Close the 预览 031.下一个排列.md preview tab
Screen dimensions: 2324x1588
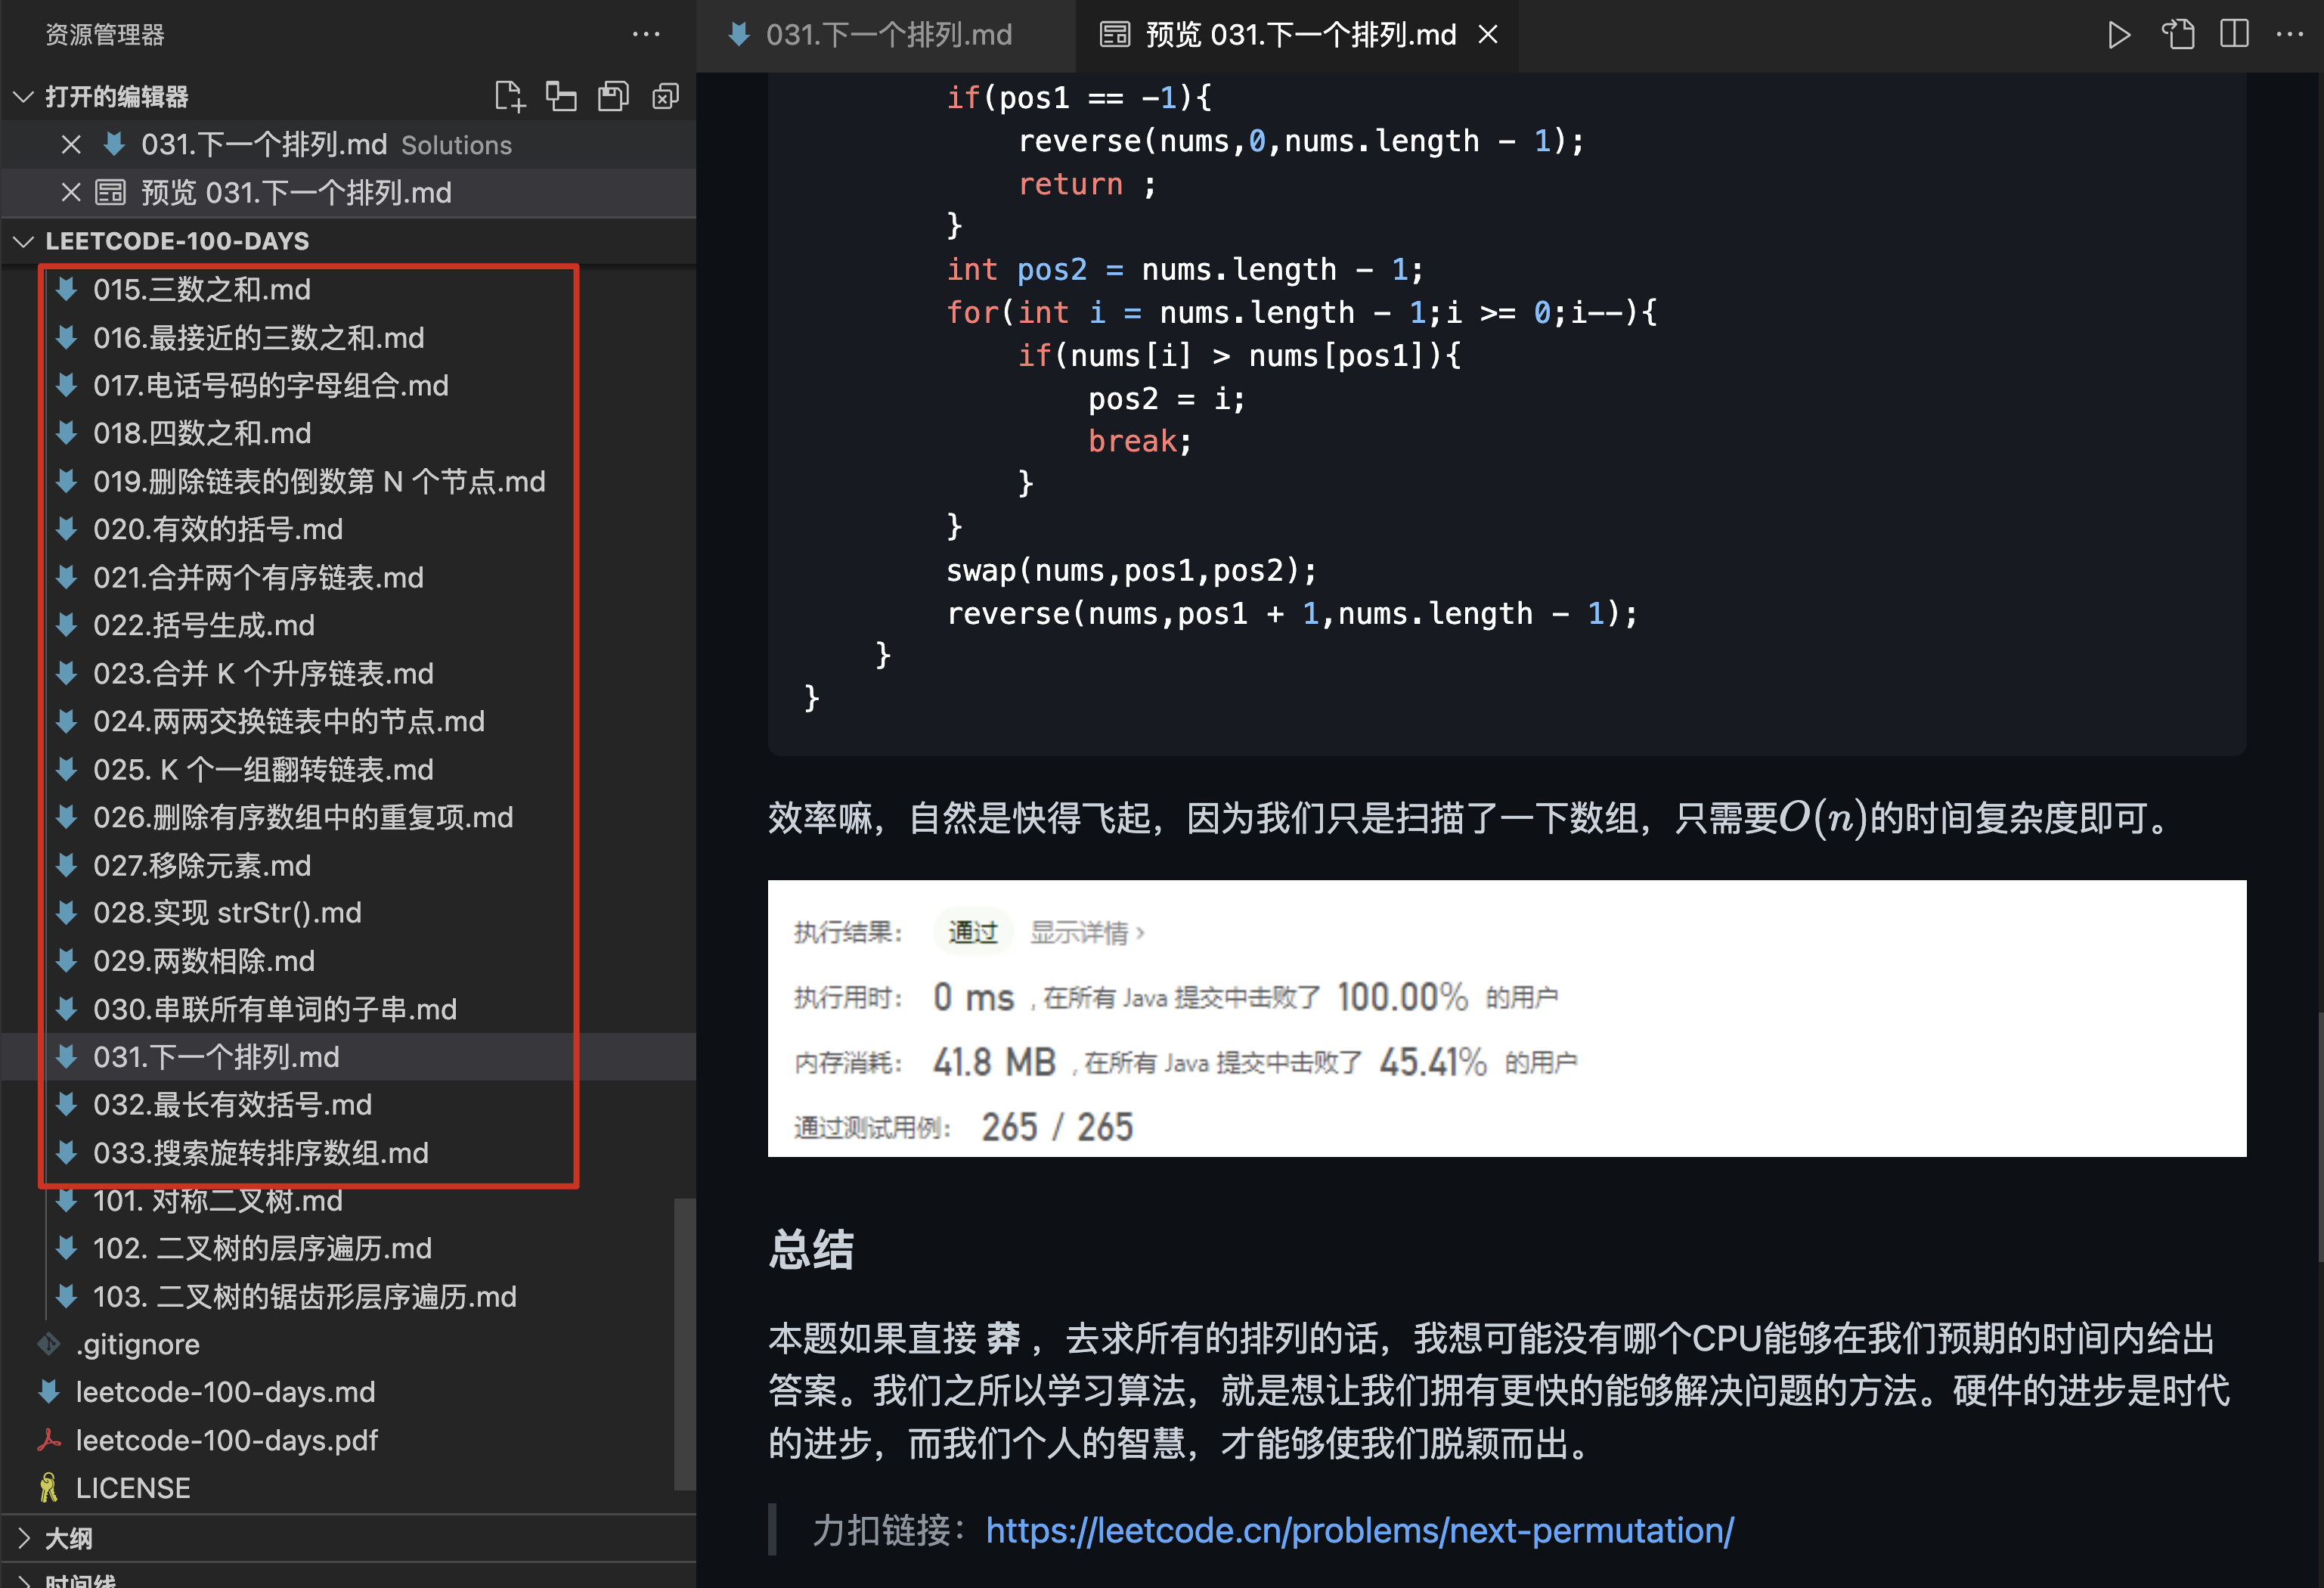[1488, 35]
